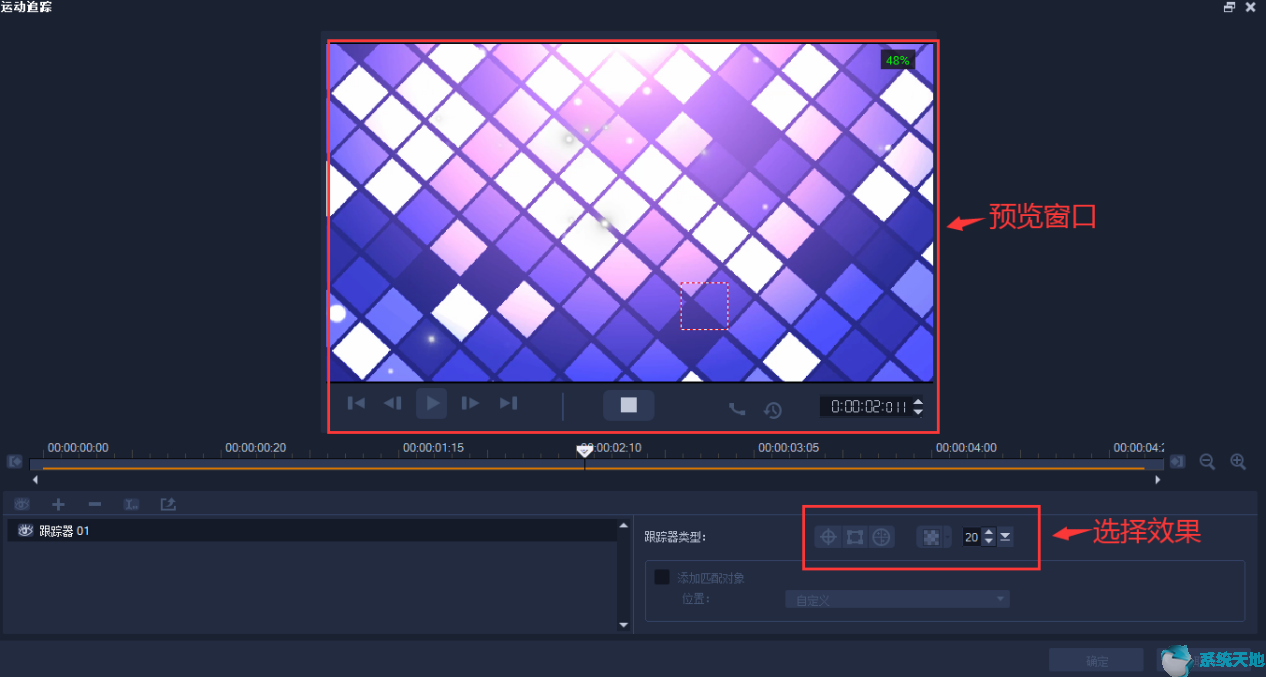
Task: Remove the tracker with minus icon
Action: 95,504
